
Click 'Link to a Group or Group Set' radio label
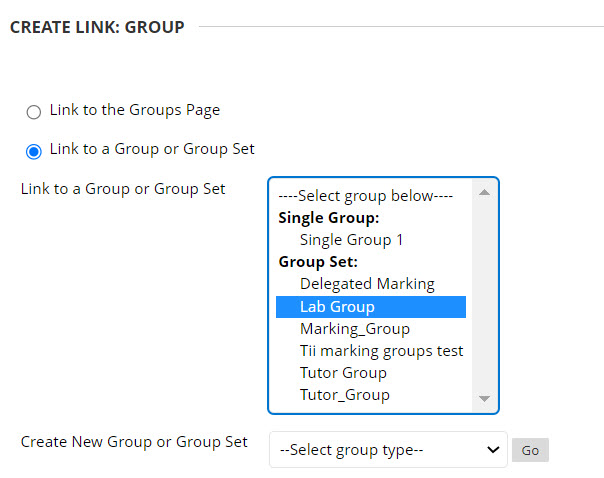click(152, 149)
